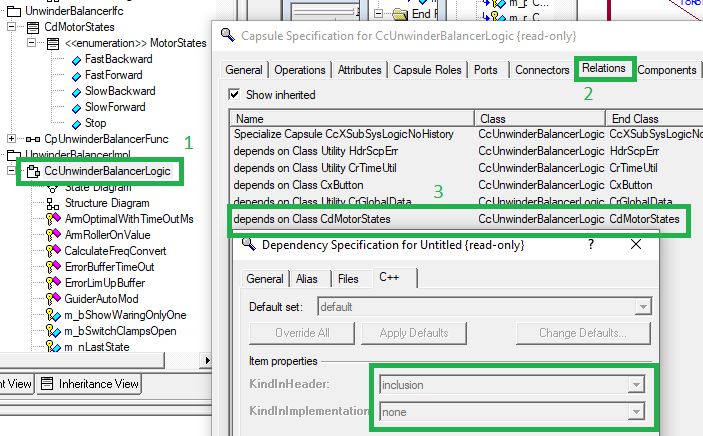This screenshot has width=703, height=436.
Task: Click the browser tree scroll right arrow
Action: coord(207,360)
